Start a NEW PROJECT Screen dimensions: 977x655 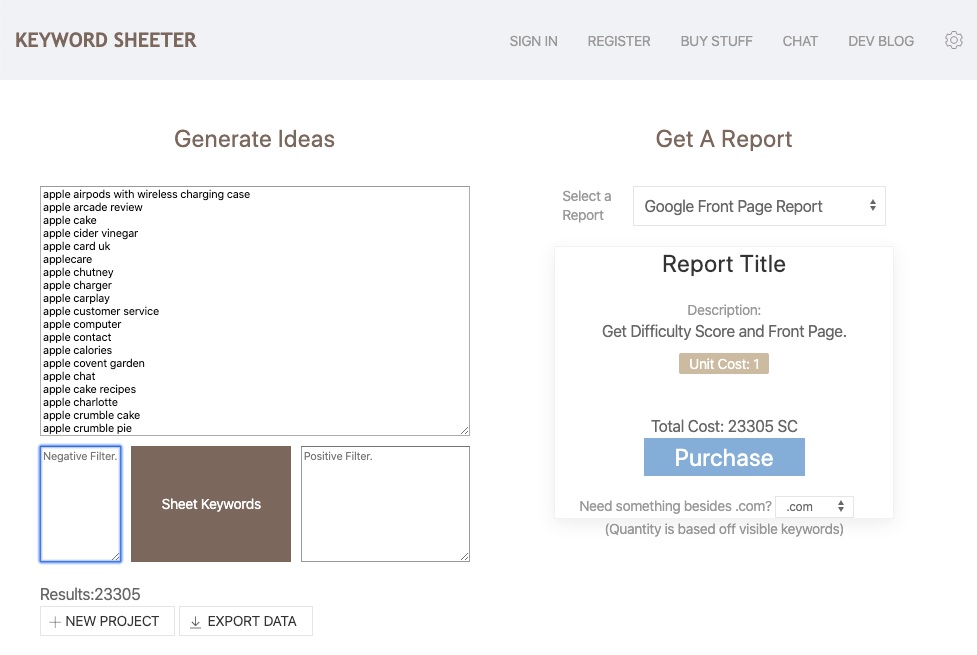(107, 621)
